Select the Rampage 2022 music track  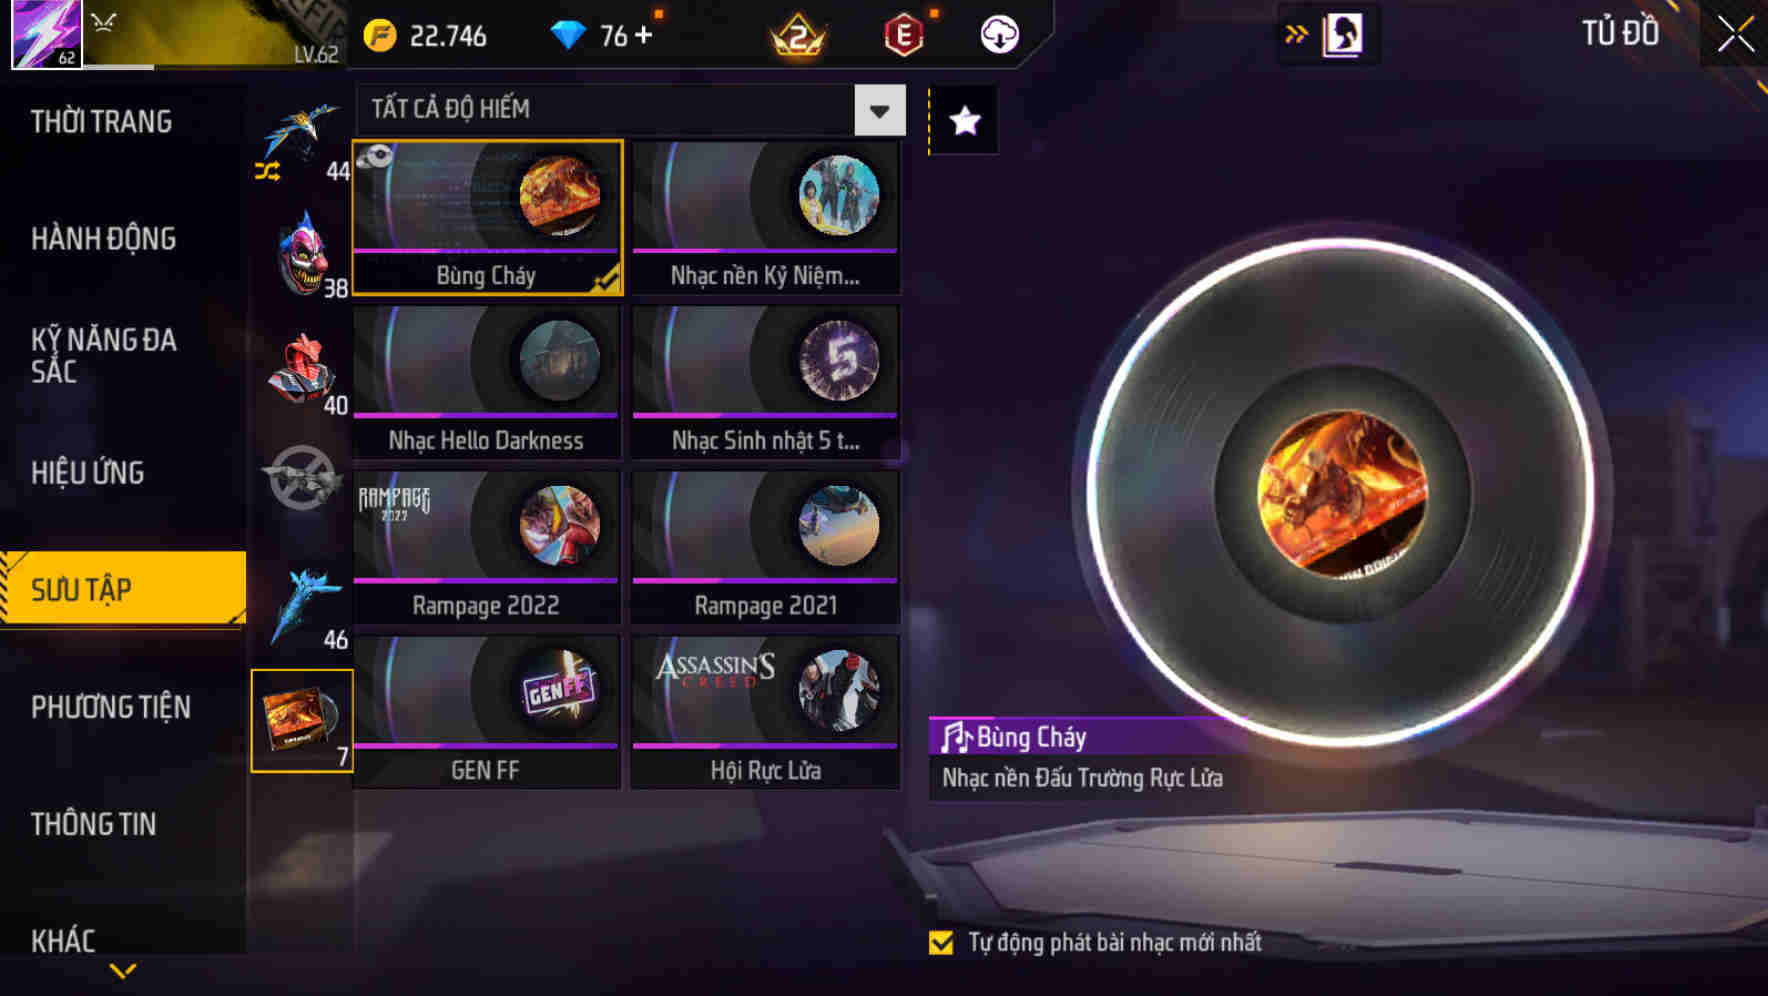pyautogui.click(x=487, y=547)
